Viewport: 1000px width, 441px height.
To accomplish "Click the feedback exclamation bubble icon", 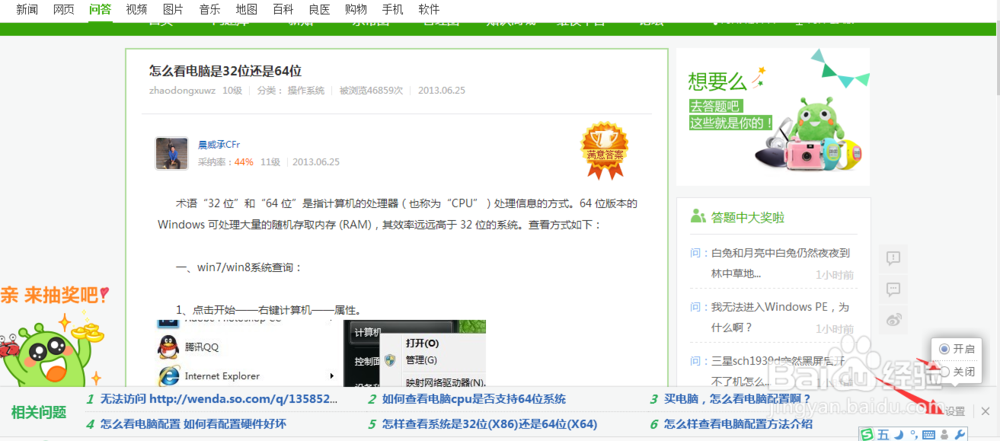I will click(x=893, y=258).
